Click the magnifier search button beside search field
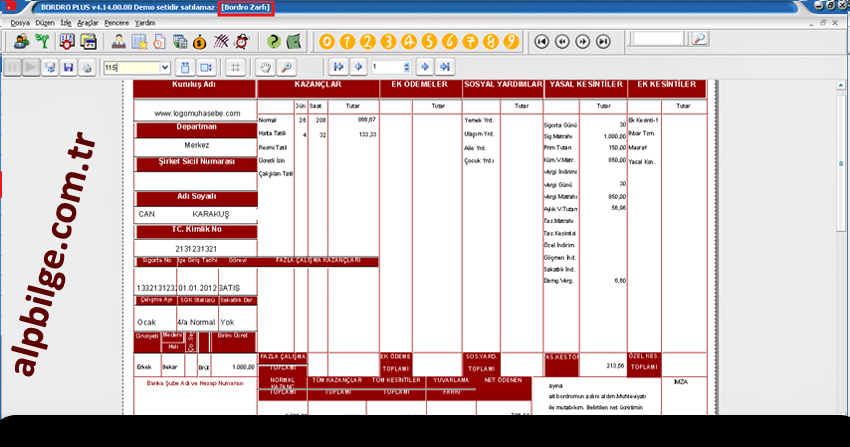The image size is (850, 447). click(699, 39)
